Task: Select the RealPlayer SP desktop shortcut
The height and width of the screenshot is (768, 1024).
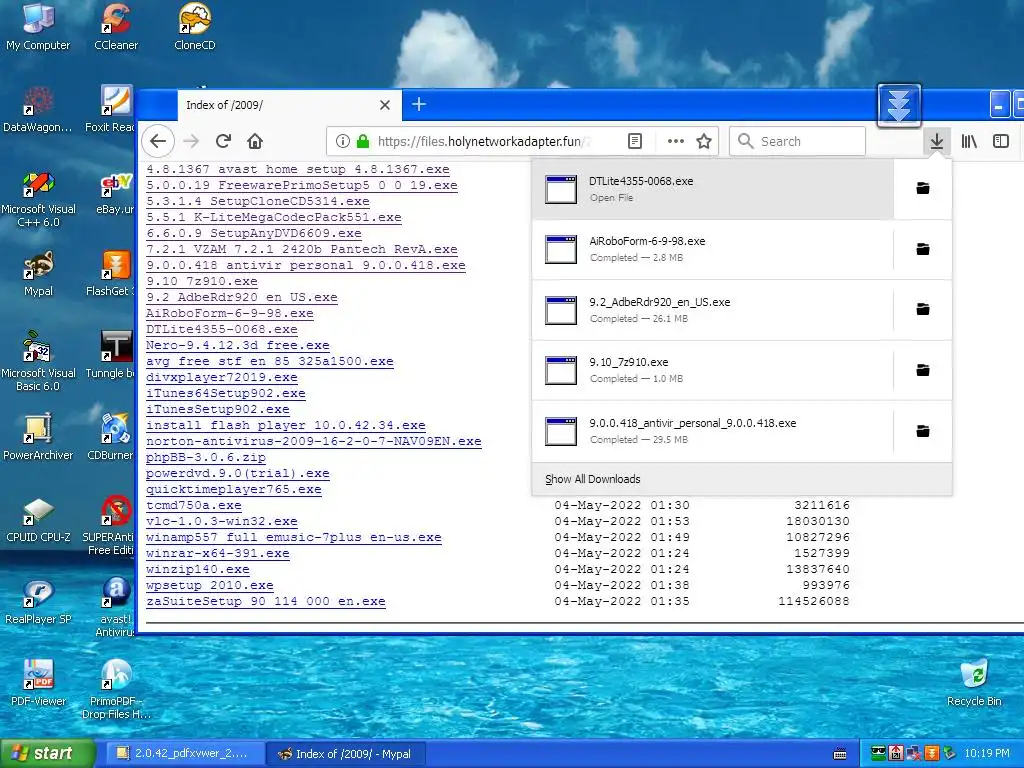Action: click(x=38, y=602)
